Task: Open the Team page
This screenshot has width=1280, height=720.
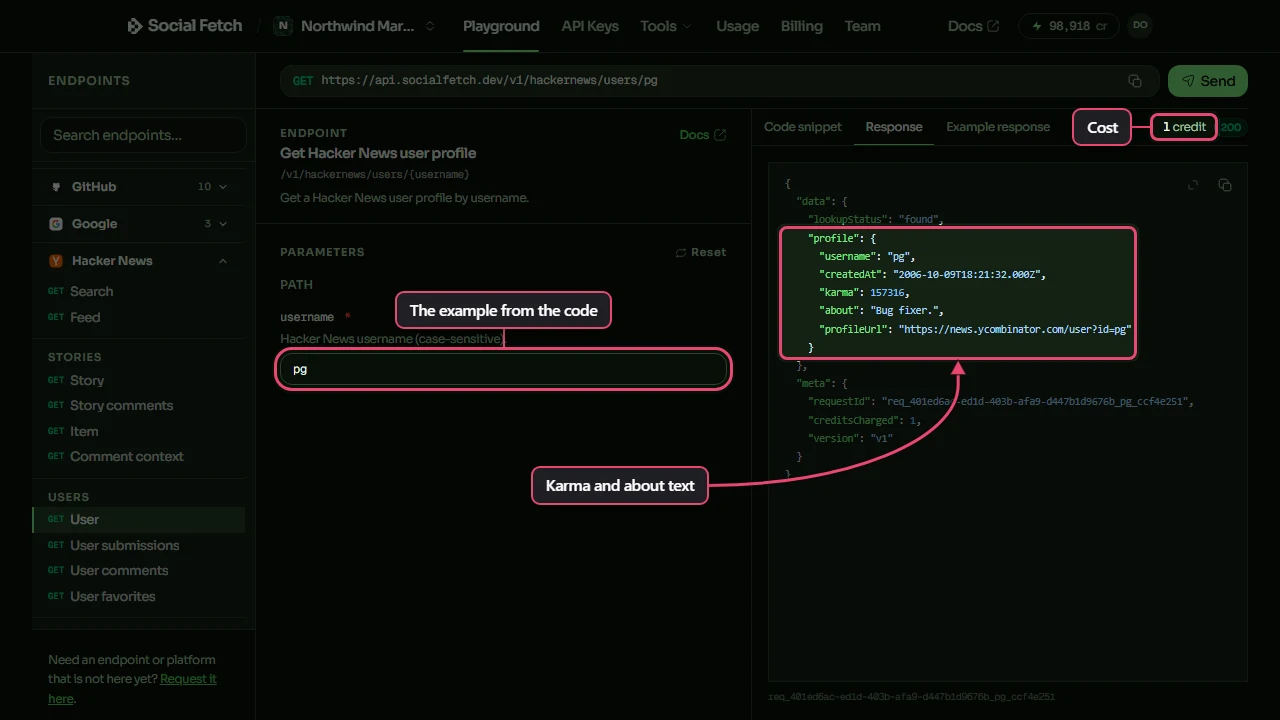Action: click(862, 26)
